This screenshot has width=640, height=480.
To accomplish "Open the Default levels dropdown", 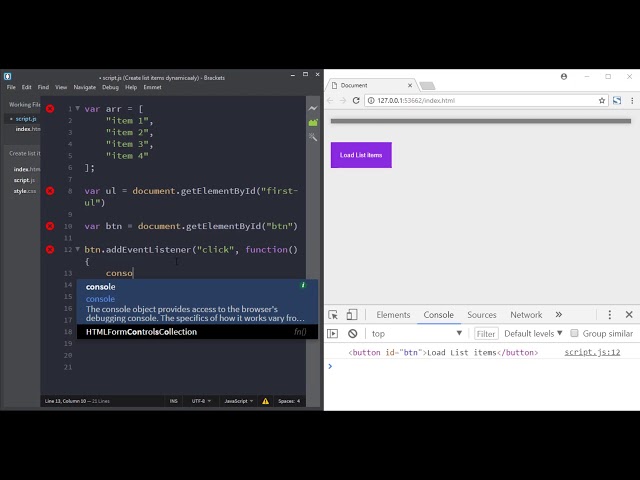I will 533,333.
